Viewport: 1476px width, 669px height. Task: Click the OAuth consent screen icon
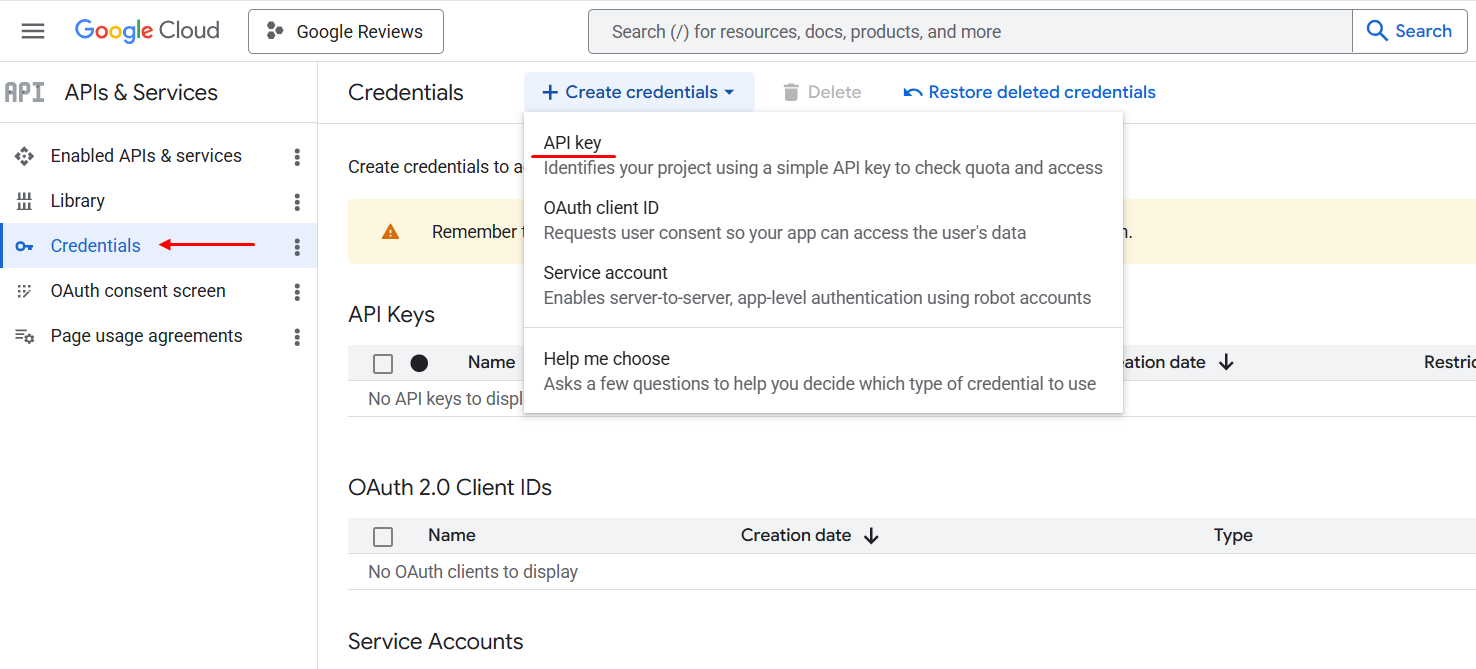pos(24,291)
